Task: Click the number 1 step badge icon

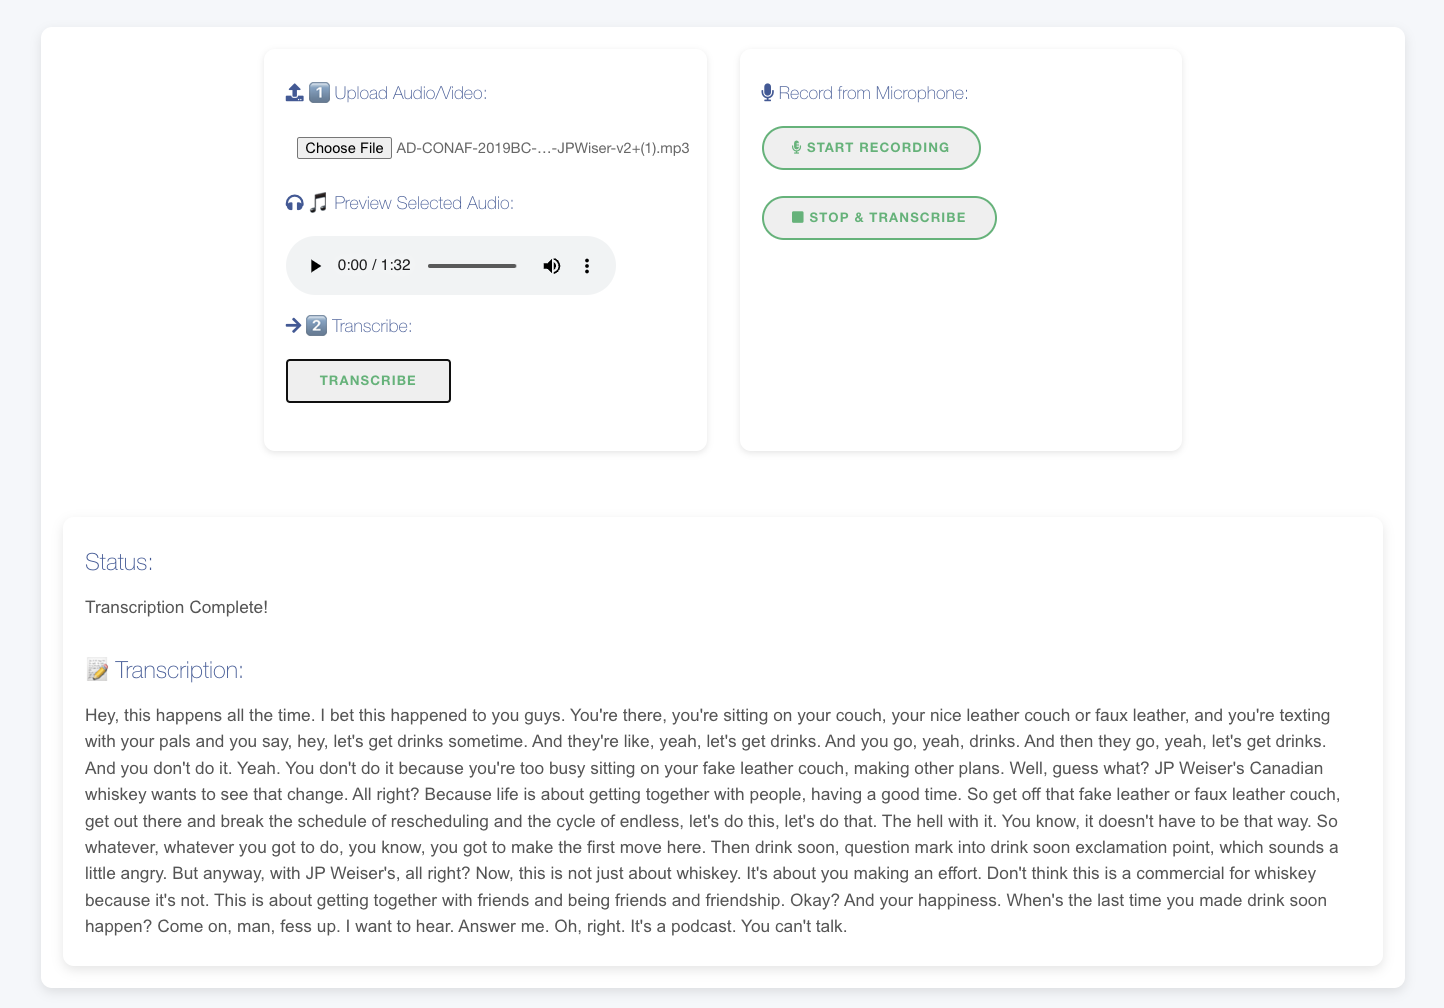Action: (319, 93)
